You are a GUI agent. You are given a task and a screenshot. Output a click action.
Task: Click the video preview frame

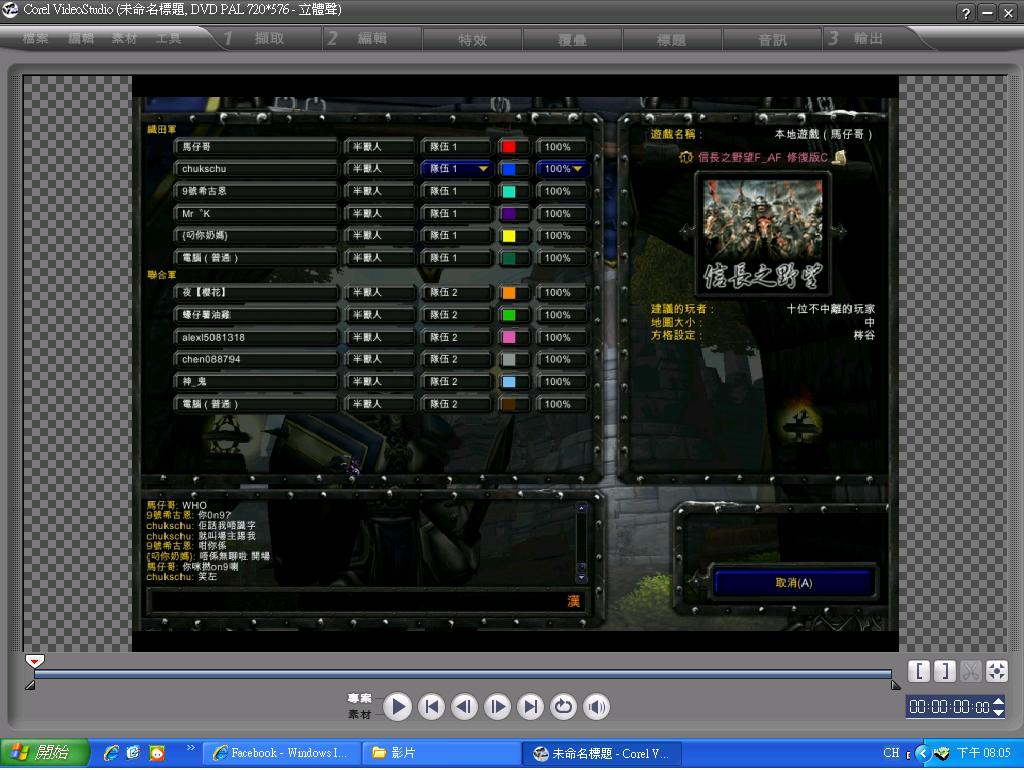tap(515, 363)
